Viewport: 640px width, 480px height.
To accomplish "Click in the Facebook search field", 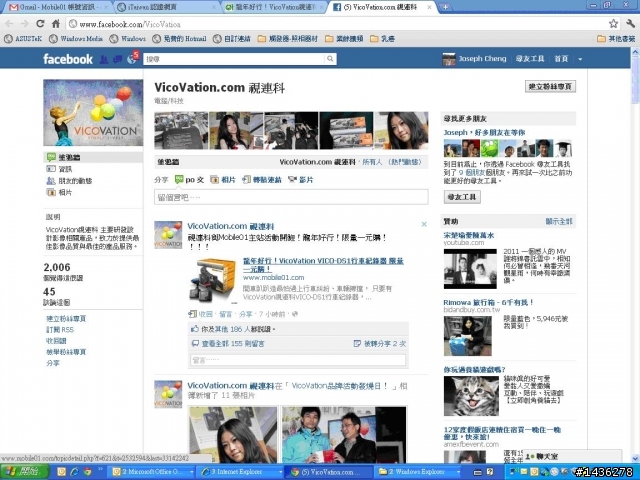I will point(235,59).
